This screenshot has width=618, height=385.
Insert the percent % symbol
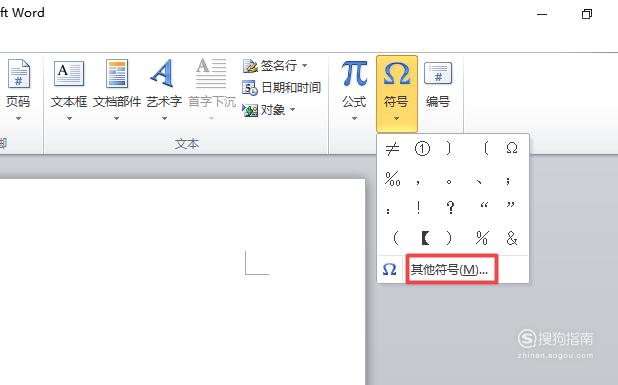[x=482, y=238]
